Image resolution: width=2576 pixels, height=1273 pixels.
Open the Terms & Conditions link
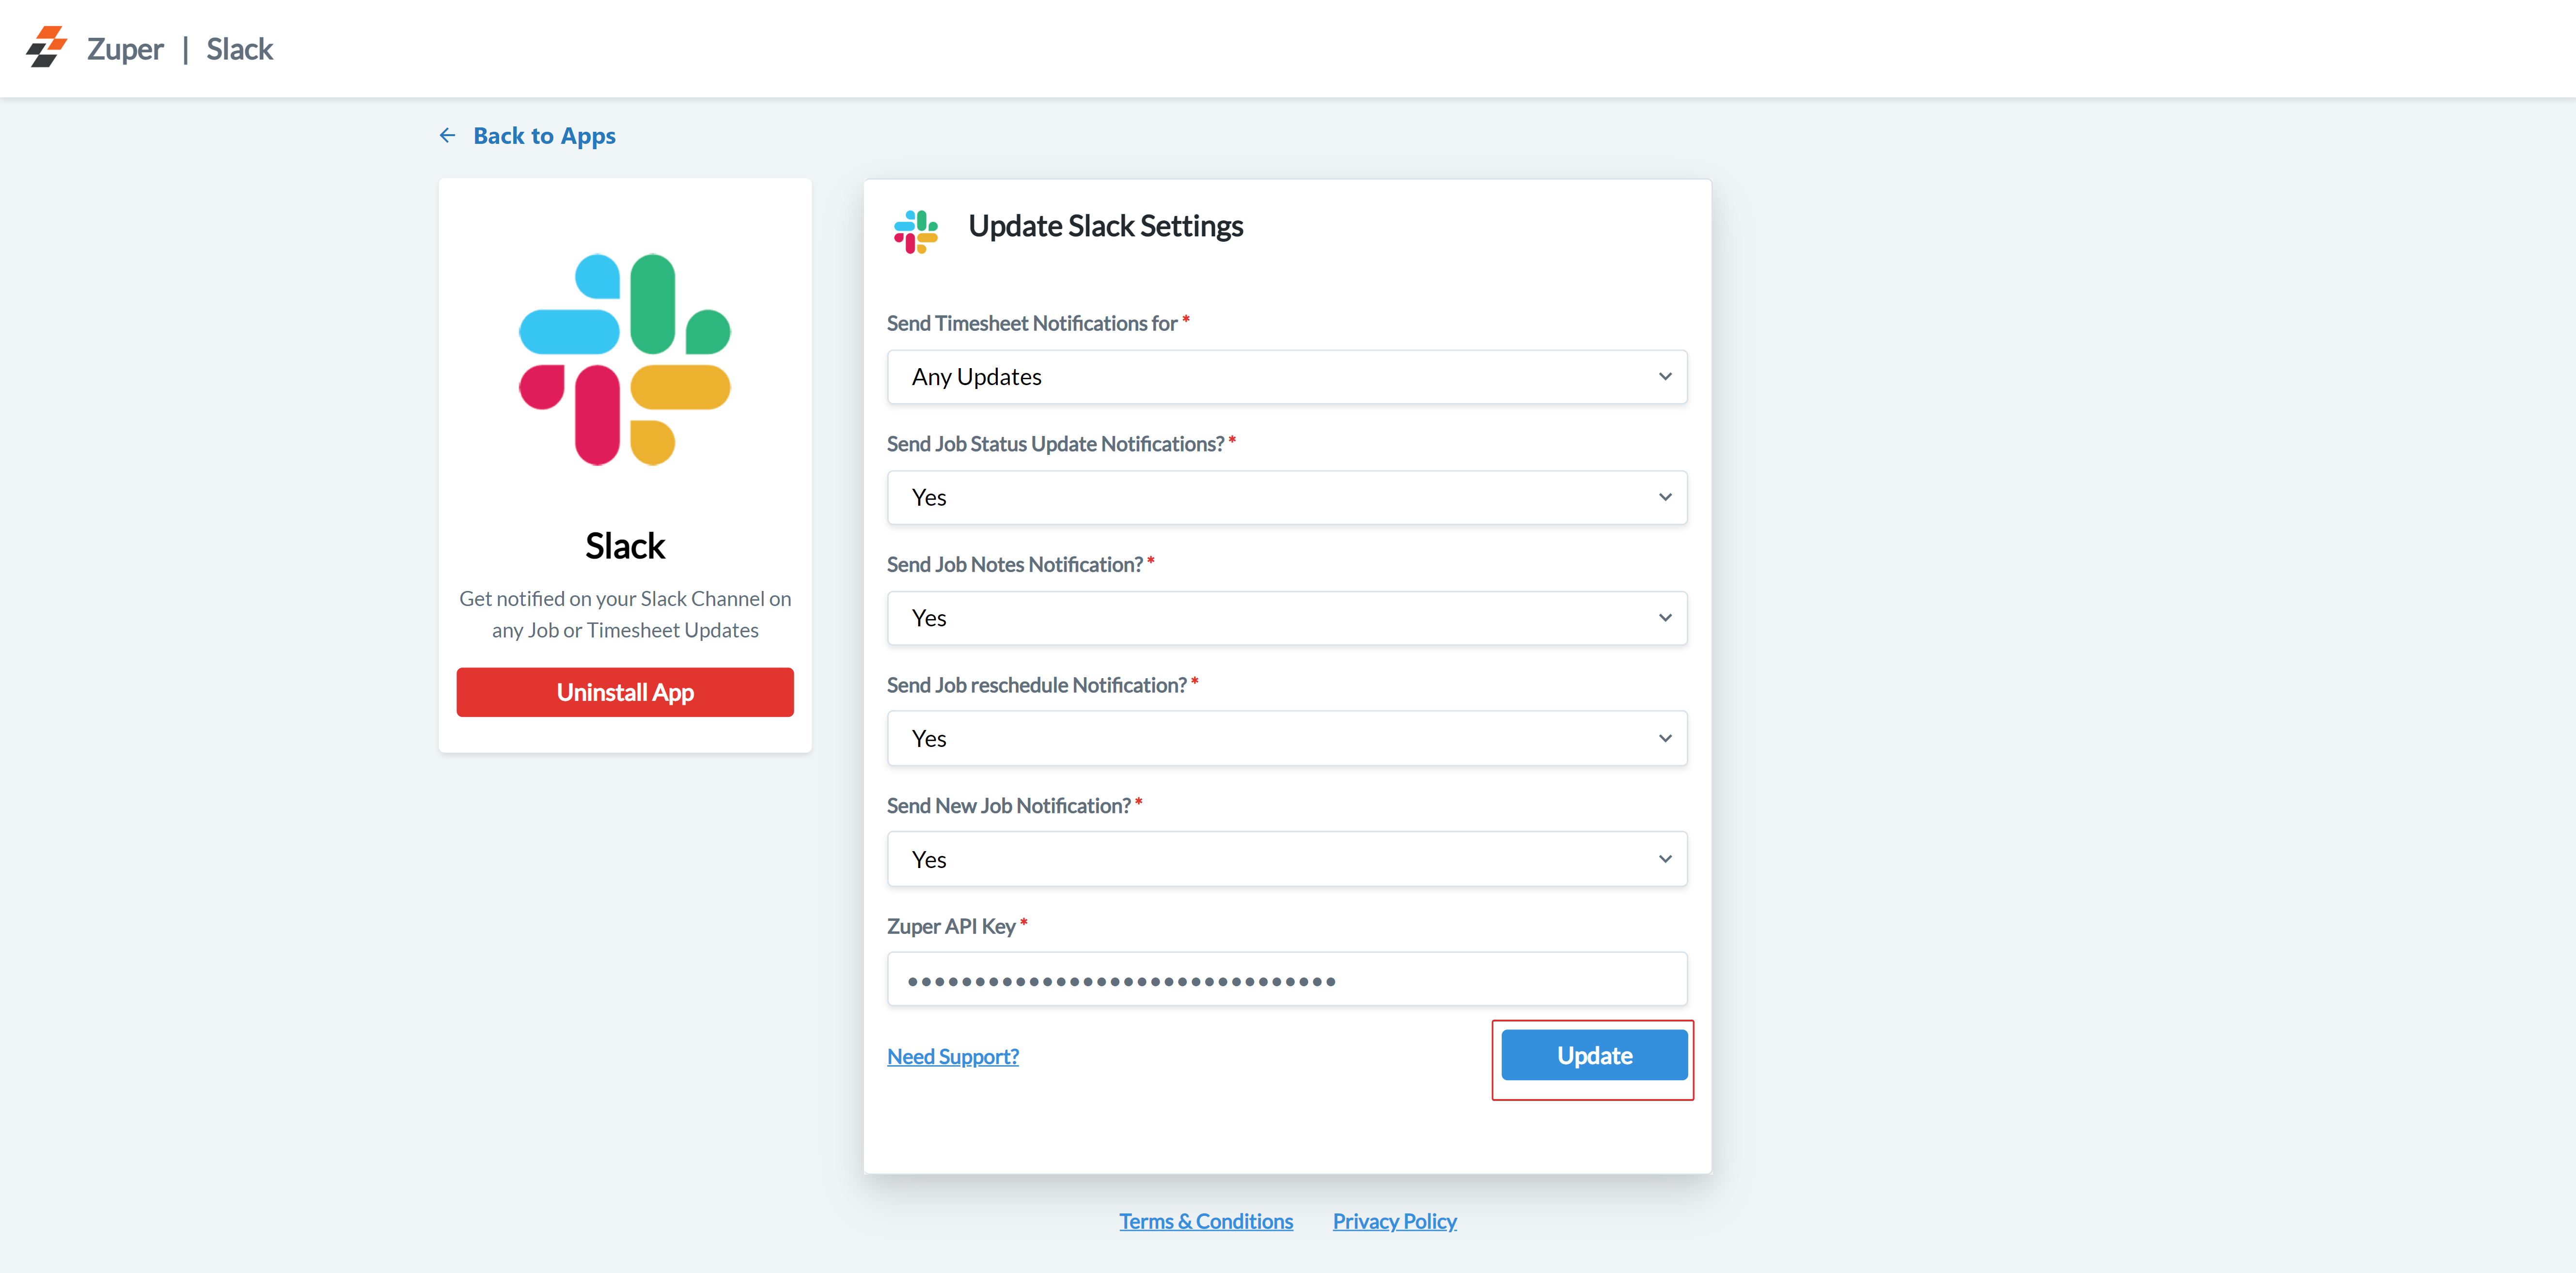click(x=1206, y=1221)
